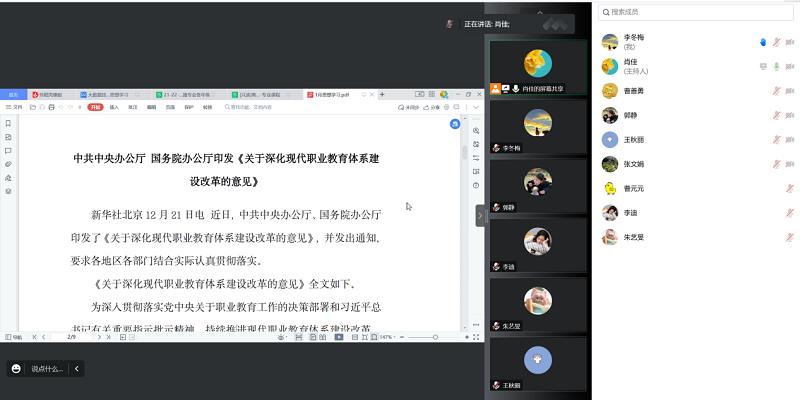Click the bookmark icon in PDF sidebar
This screenshot has height=400, width=800.
click(x=8, y=124)
